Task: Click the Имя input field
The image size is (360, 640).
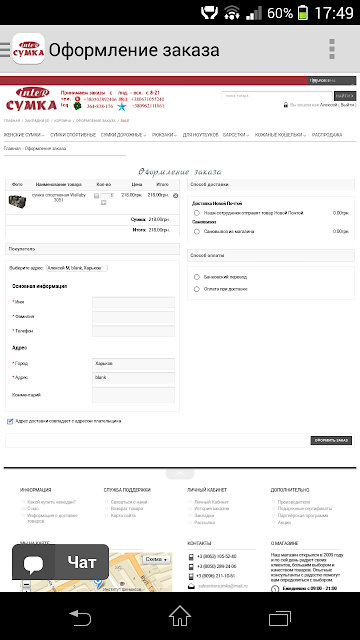Action: pos(133,302)
